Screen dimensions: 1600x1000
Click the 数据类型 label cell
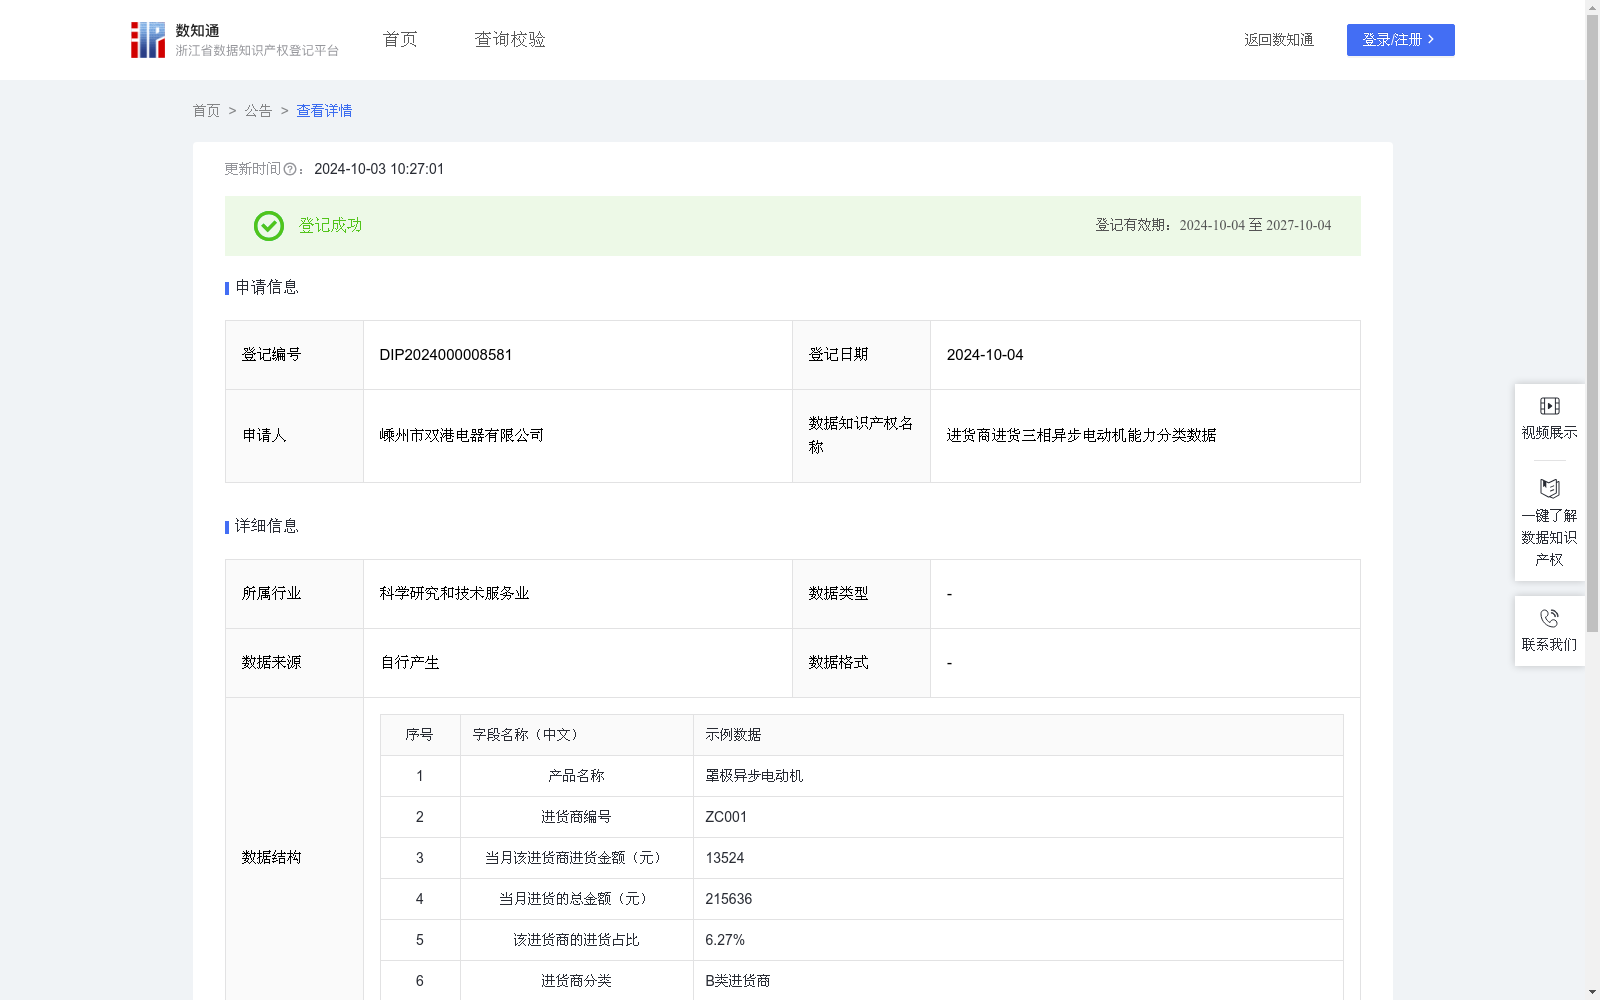click(x=861, y=594)
